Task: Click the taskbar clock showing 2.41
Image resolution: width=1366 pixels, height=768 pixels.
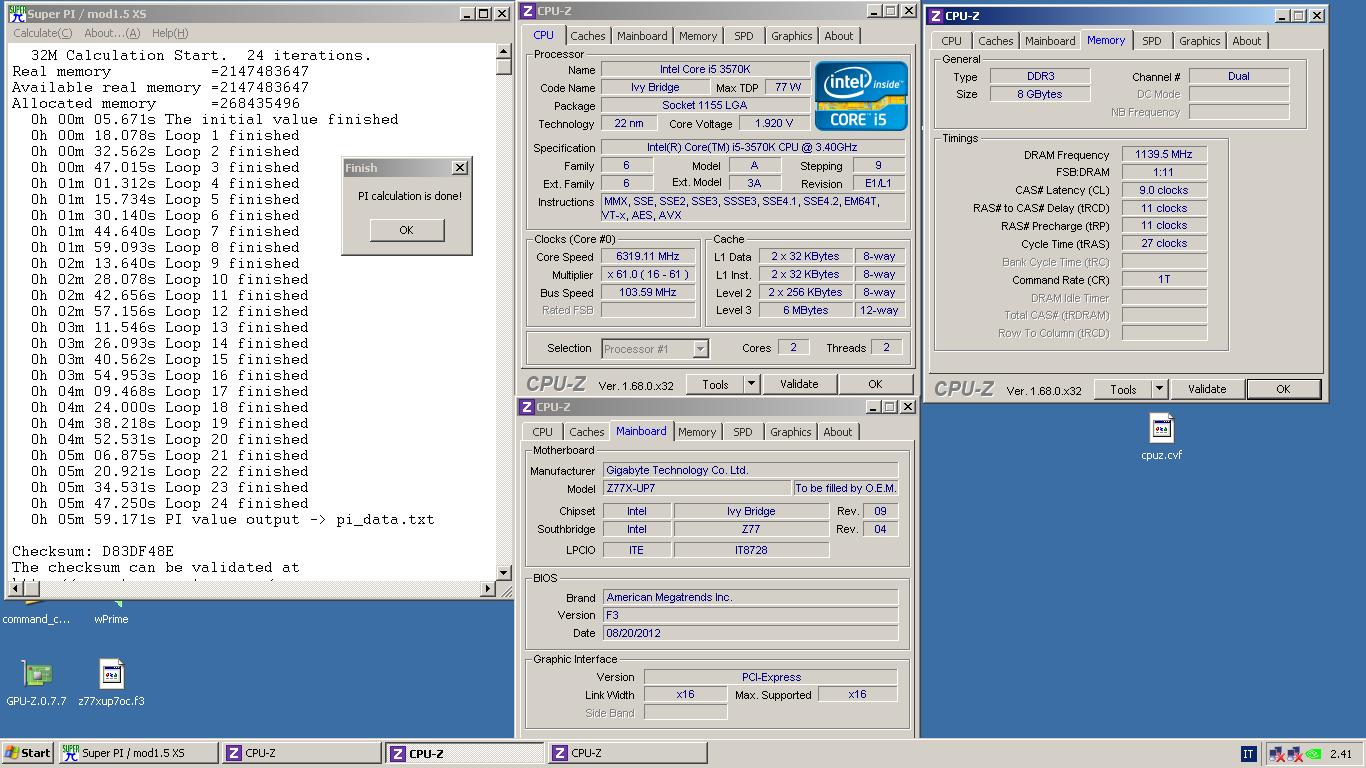Action: point(1342,754)
